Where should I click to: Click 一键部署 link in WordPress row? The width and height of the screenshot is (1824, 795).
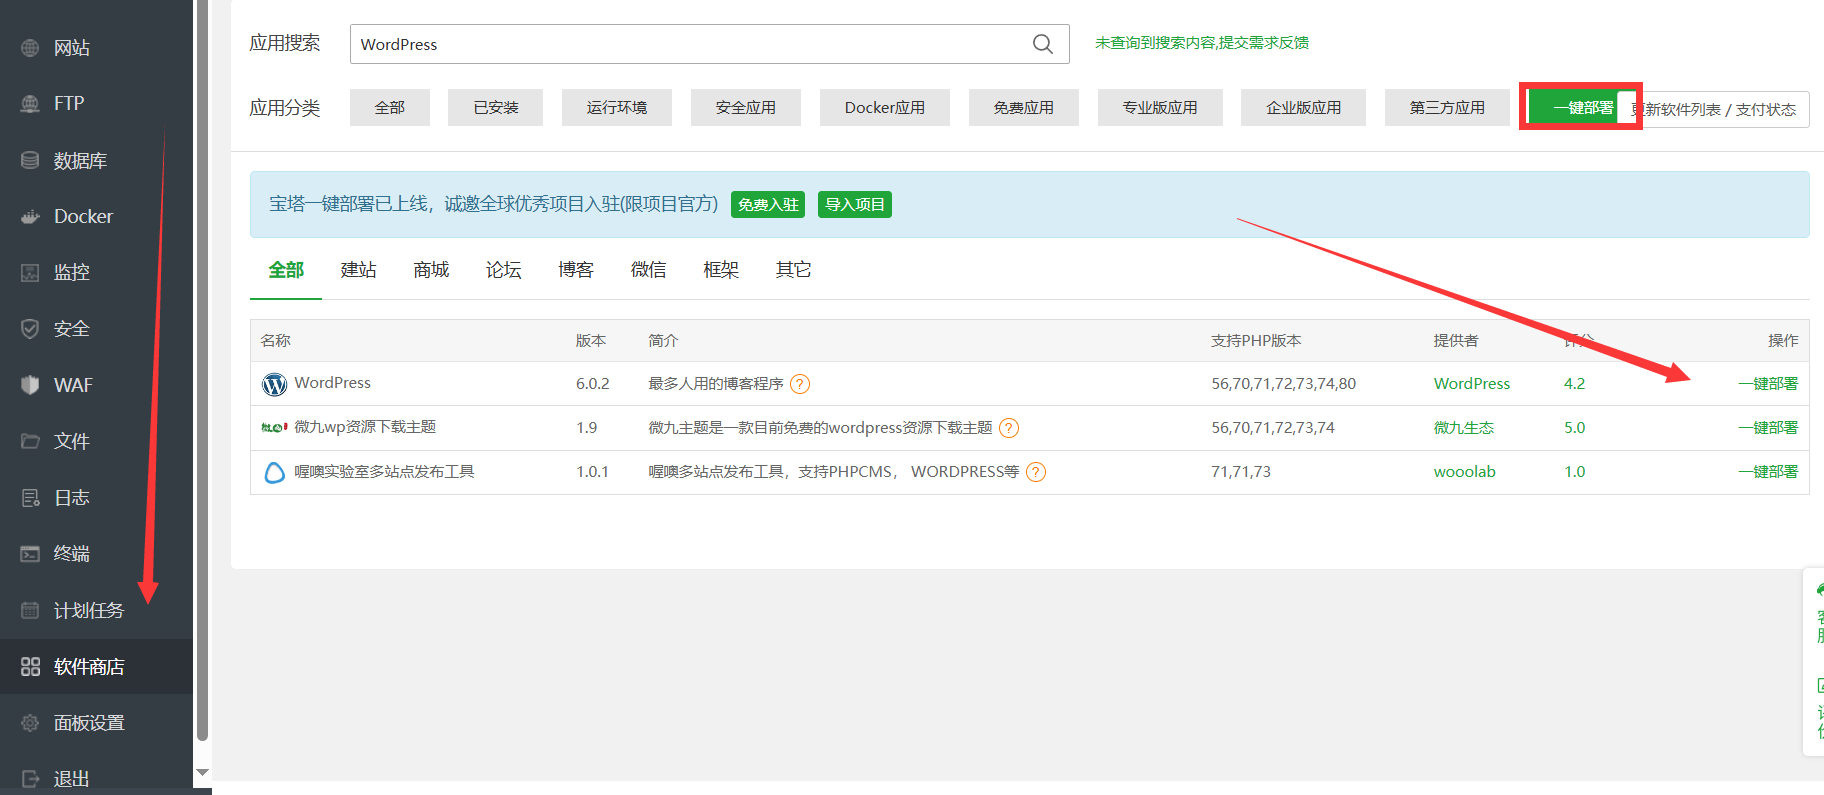(x=1768, y=384)
